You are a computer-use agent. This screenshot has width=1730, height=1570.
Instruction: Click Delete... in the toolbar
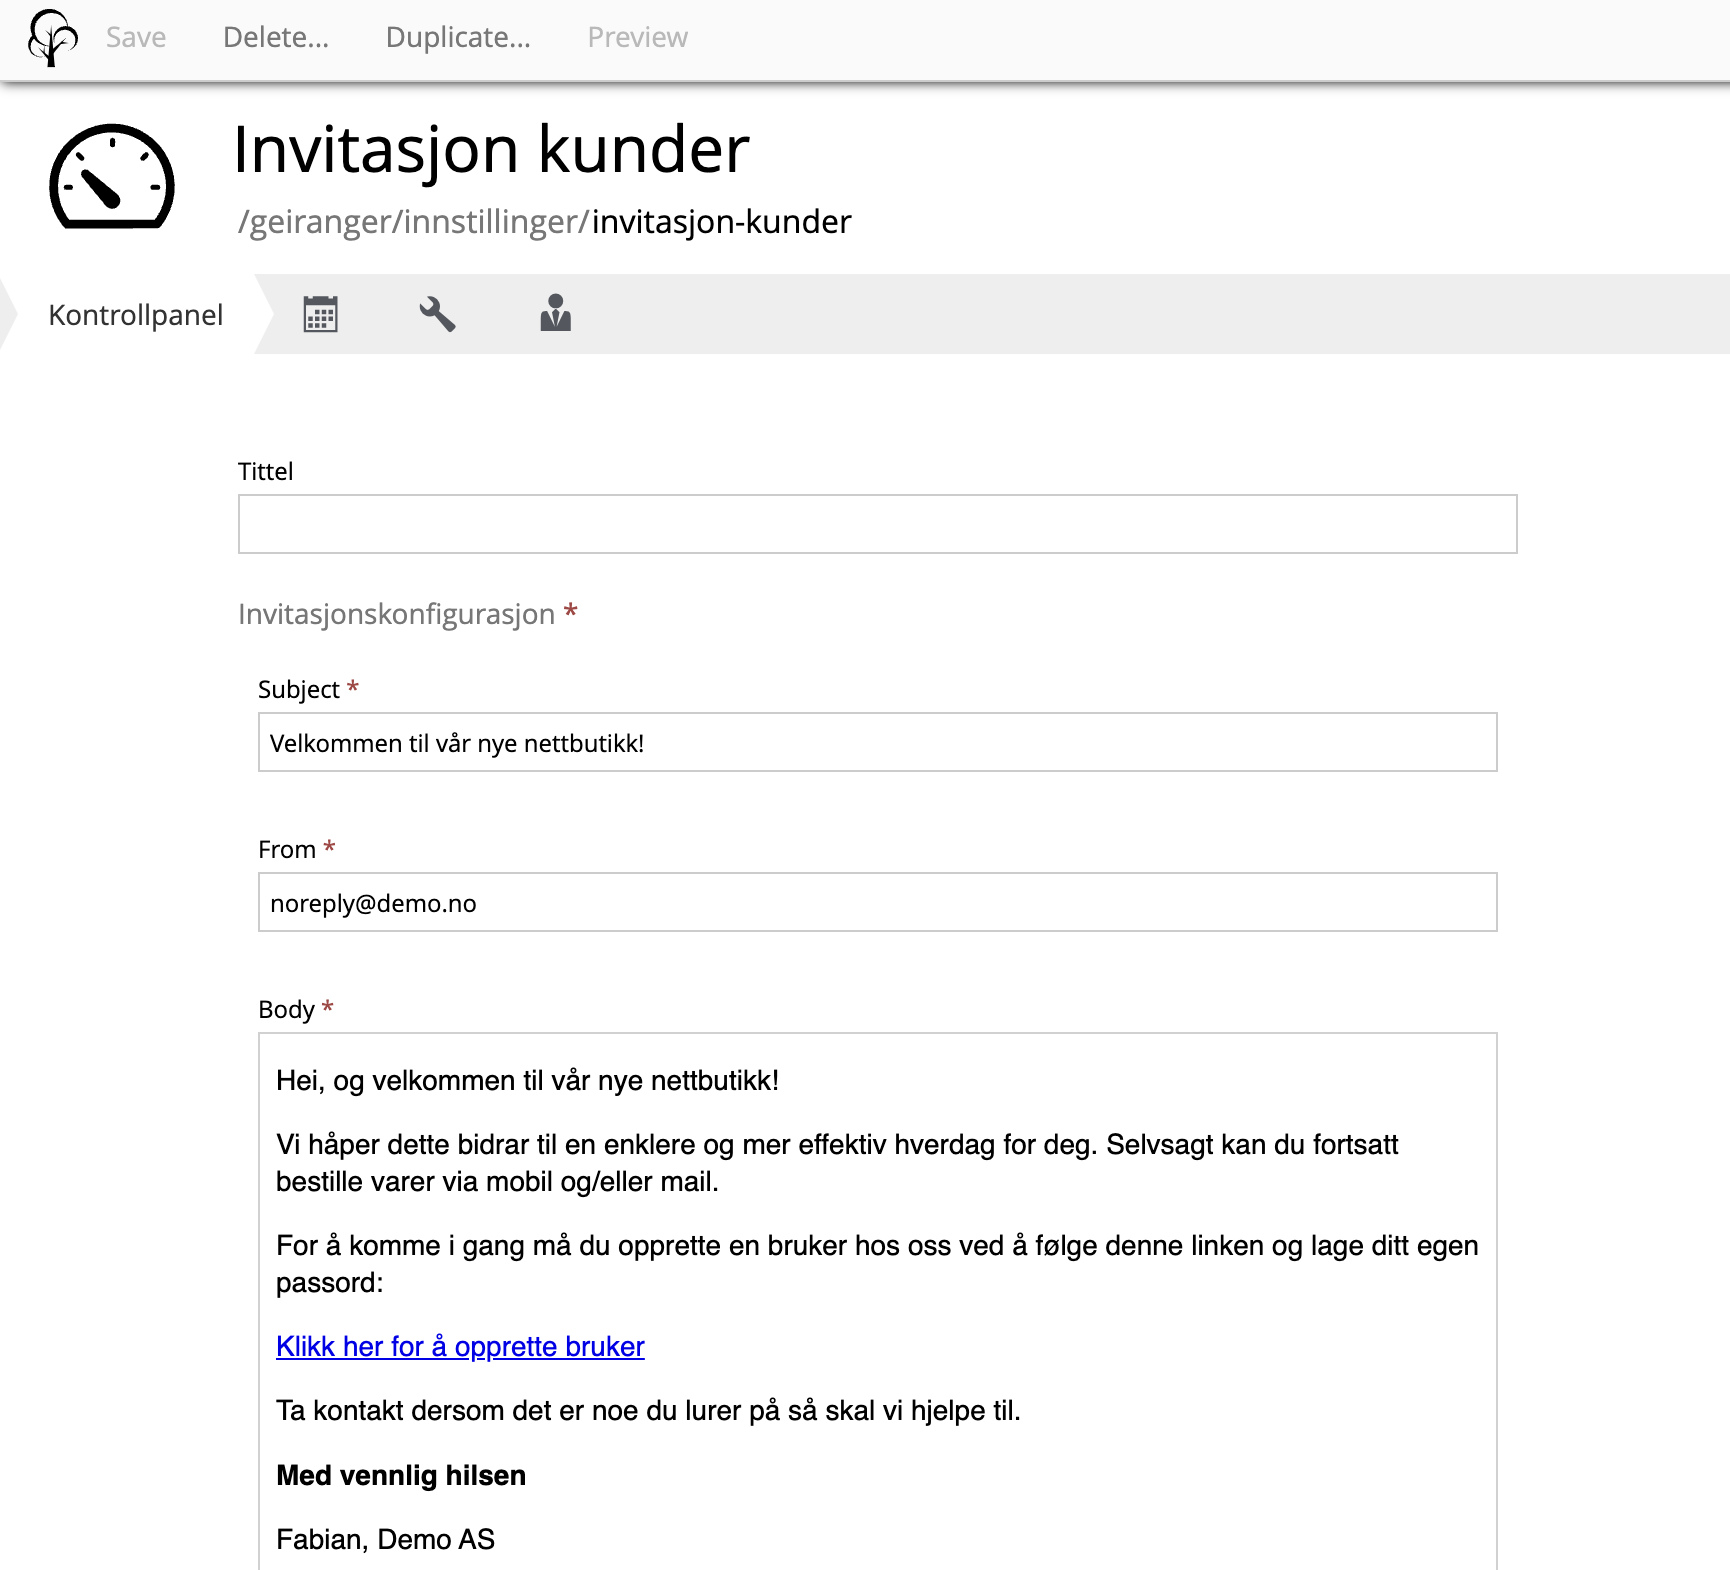tap(275, 38)
